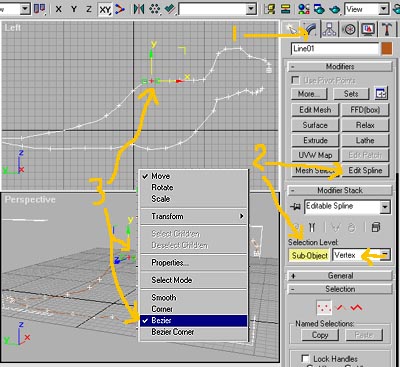The height and width of the screenshot is (367, 400).
Task: Select the Vertex selection icon
Action: (324, 307)
